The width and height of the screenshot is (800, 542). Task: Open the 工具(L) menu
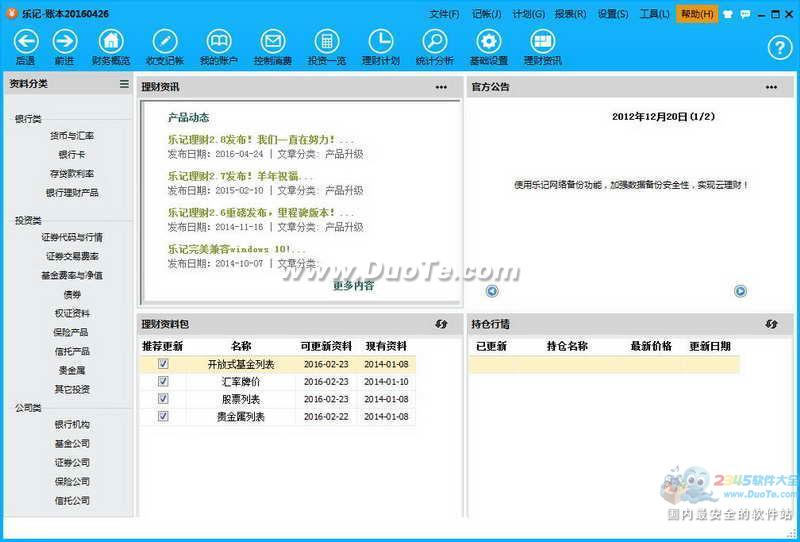pos(655,14)
